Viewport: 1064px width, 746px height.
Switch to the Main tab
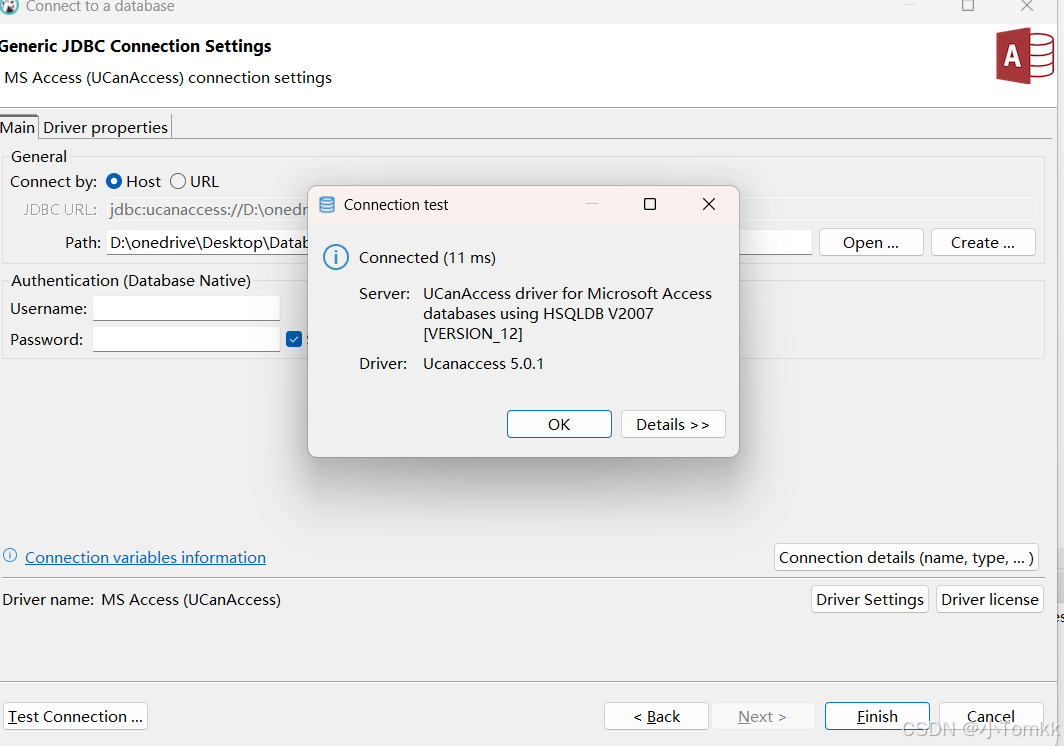pyautogui.click(x=18, y=128)
